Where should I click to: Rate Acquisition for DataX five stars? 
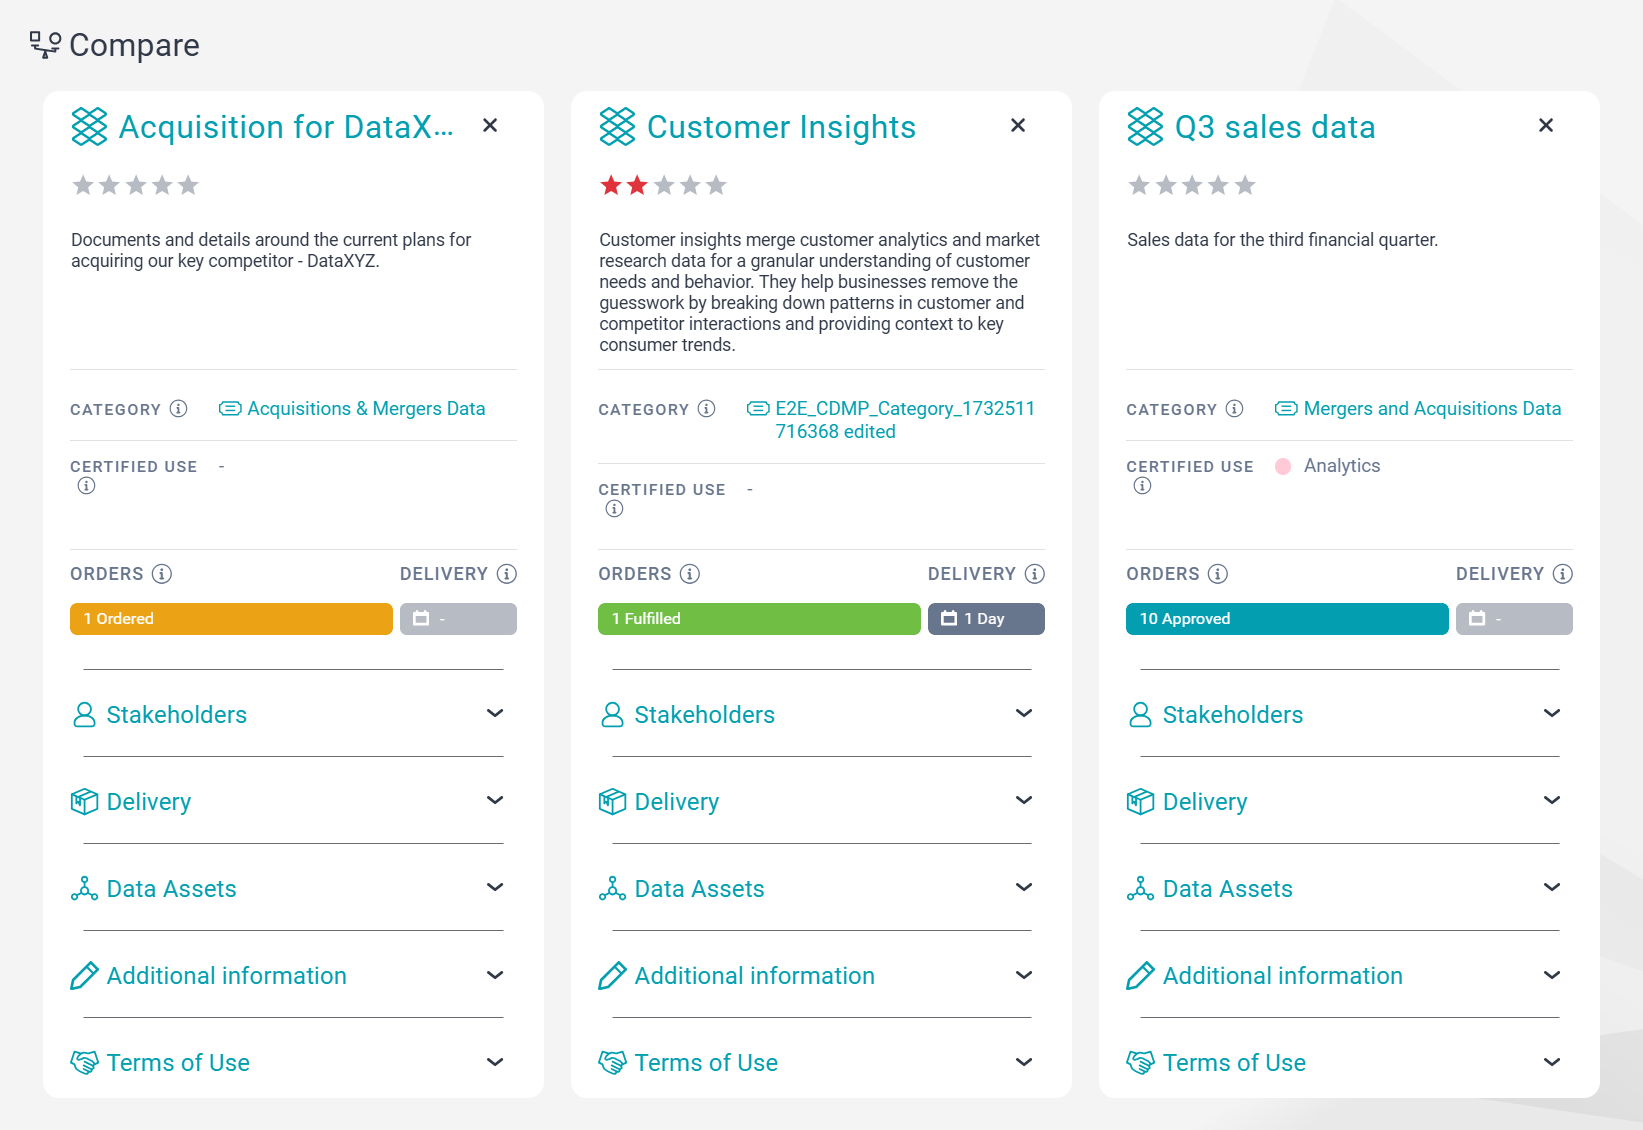click(x=188, y=185)
